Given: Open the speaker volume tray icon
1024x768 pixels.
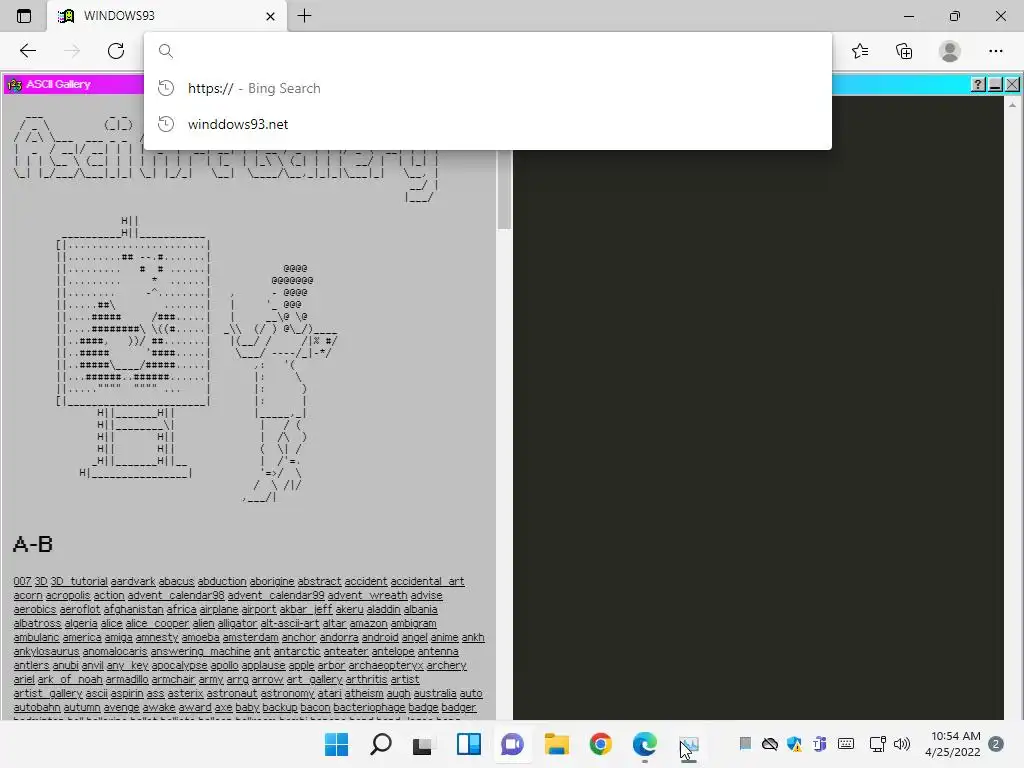Looking at the screenshot, I should (902, 744).
